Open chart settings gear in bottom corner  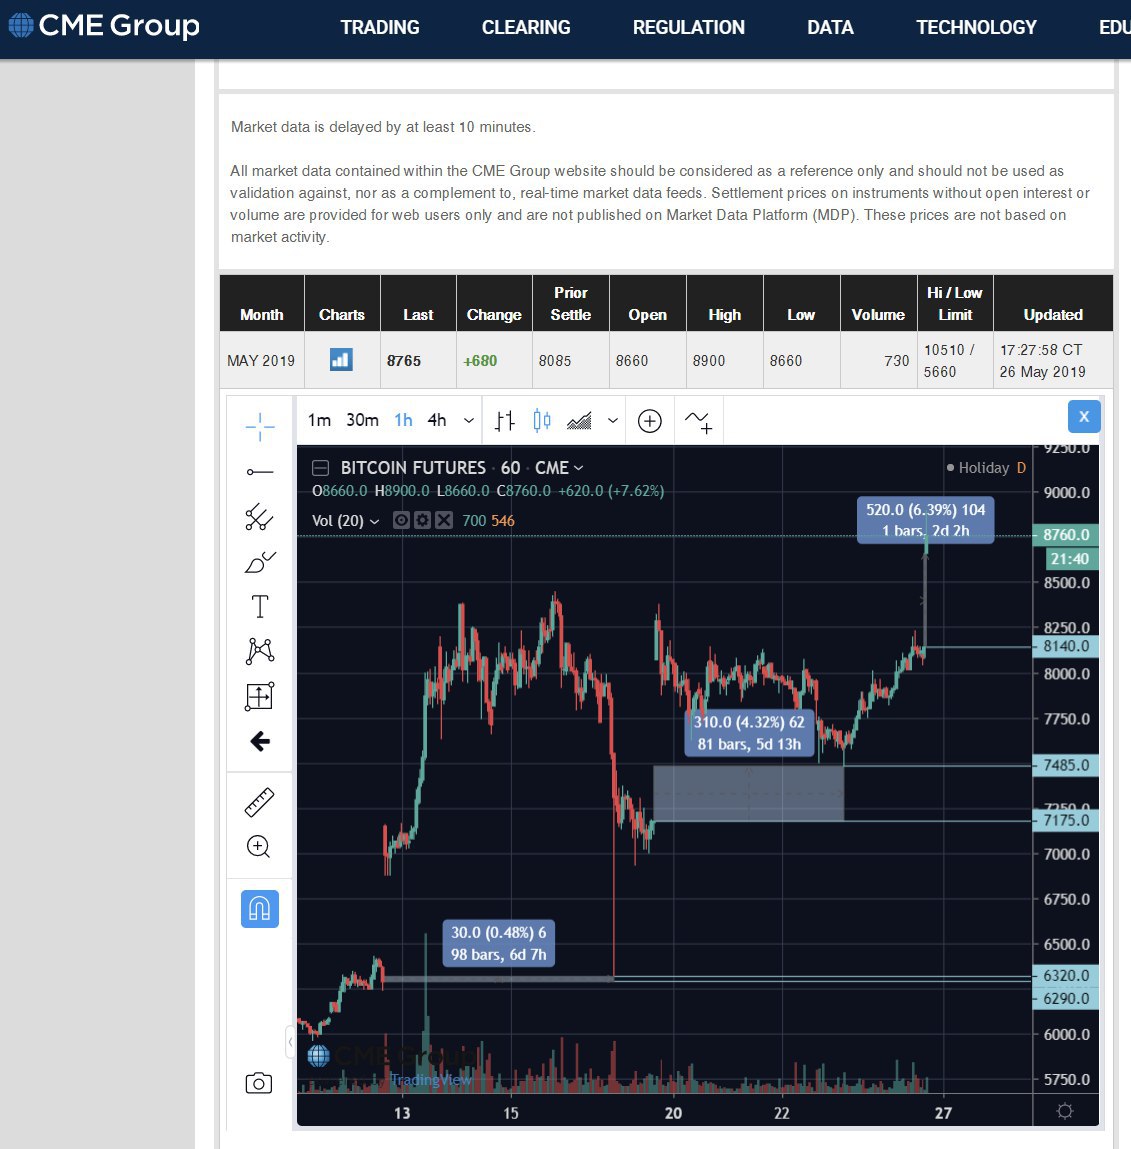point(1065,1112)
